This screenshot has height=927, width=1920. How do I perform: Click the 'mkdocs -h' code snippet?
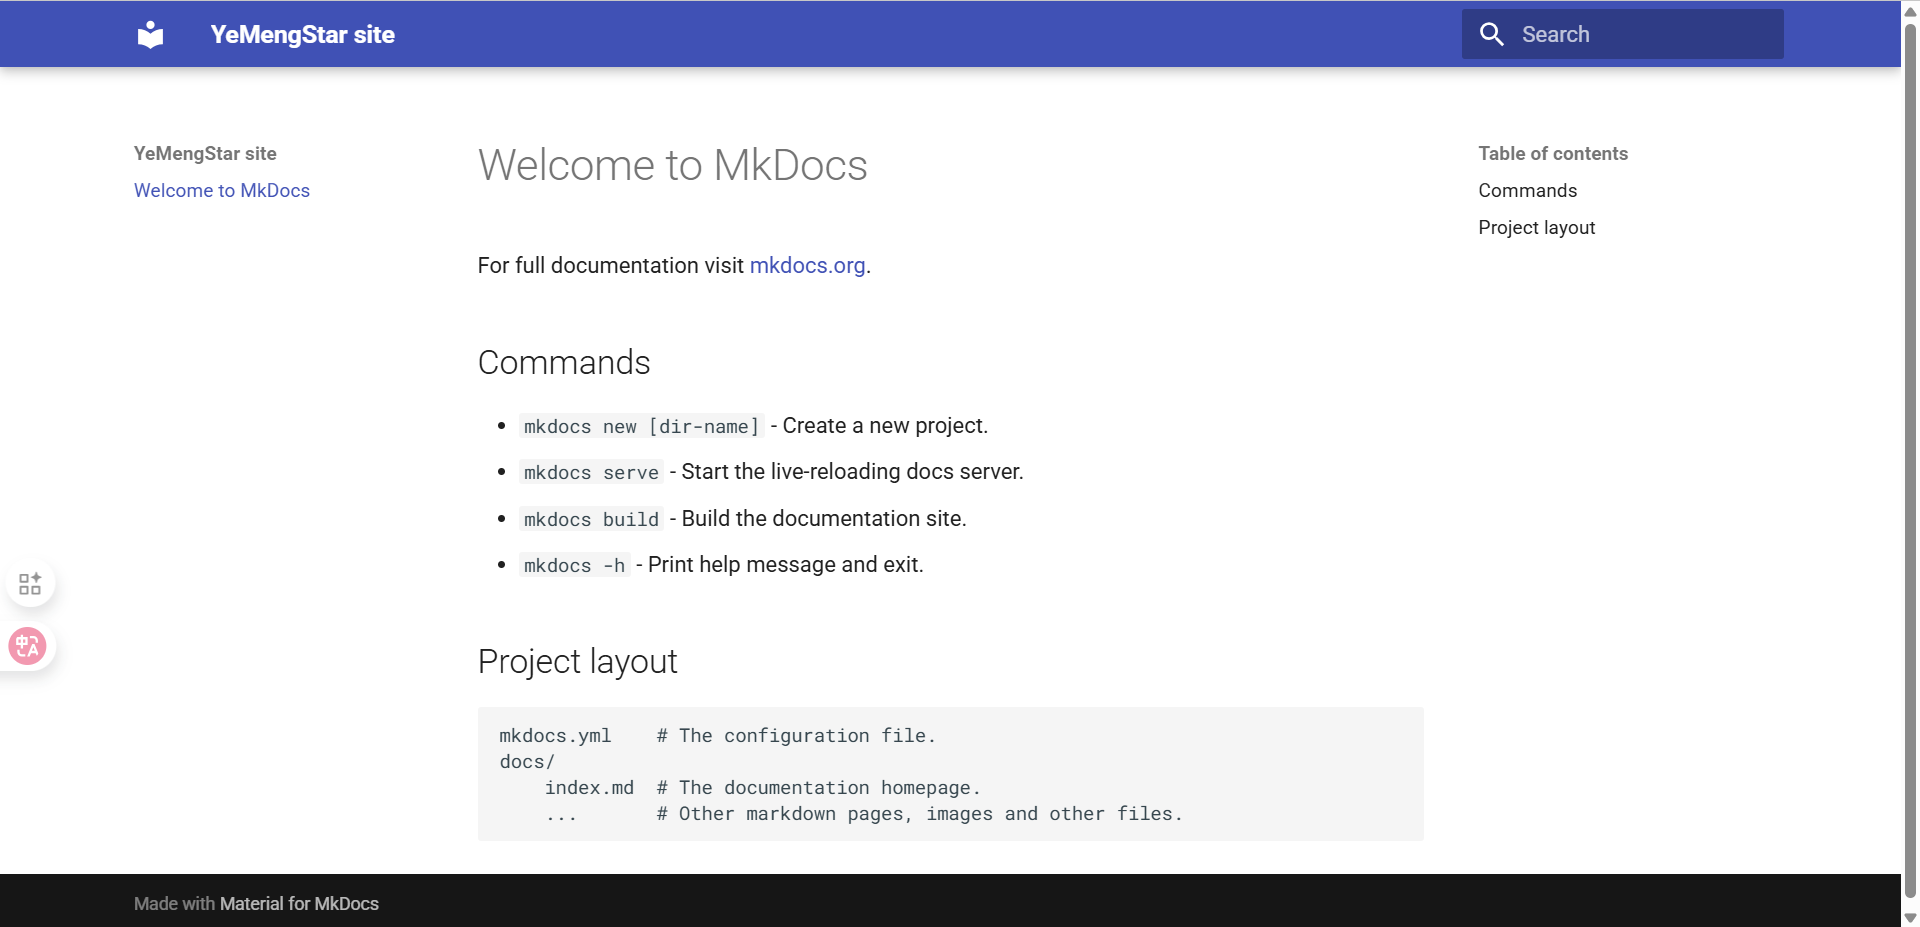point(574,565)
